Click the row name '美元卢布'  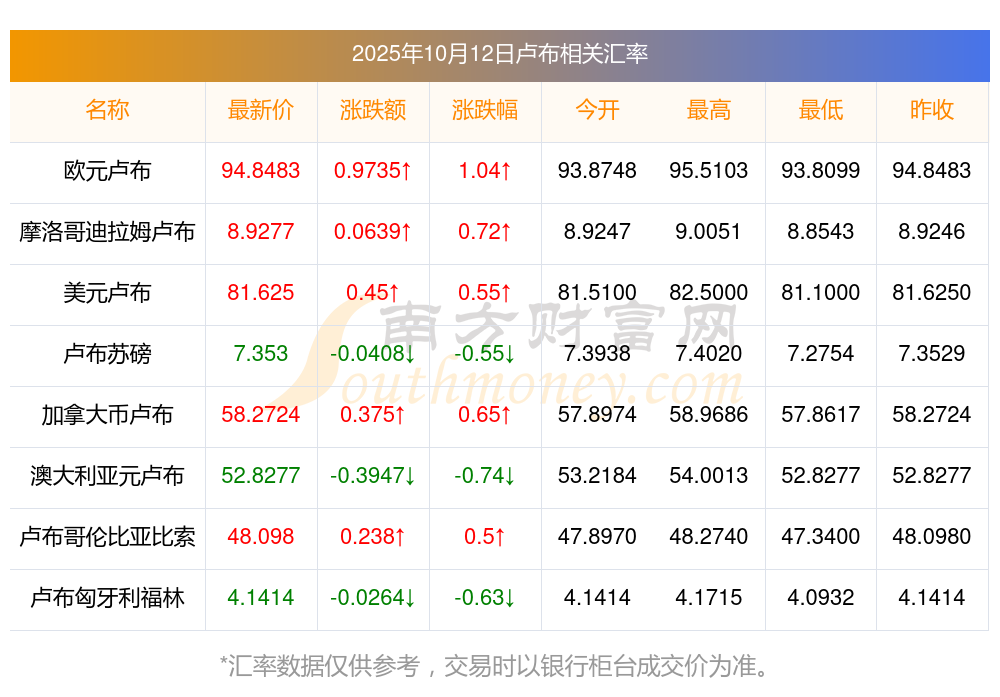click(x=107, y=293)
